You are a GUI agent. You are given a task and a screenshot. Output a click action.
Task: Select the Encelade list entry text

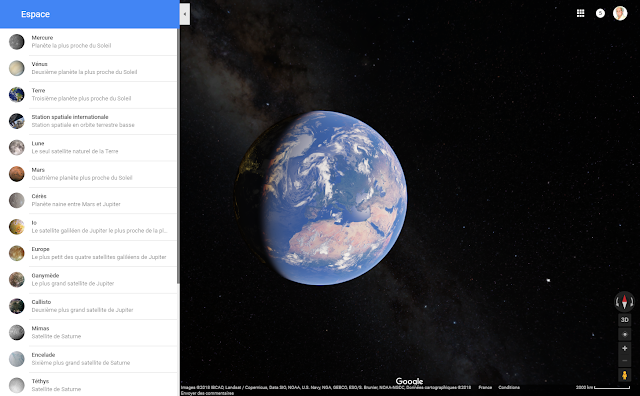coord(43,355)
